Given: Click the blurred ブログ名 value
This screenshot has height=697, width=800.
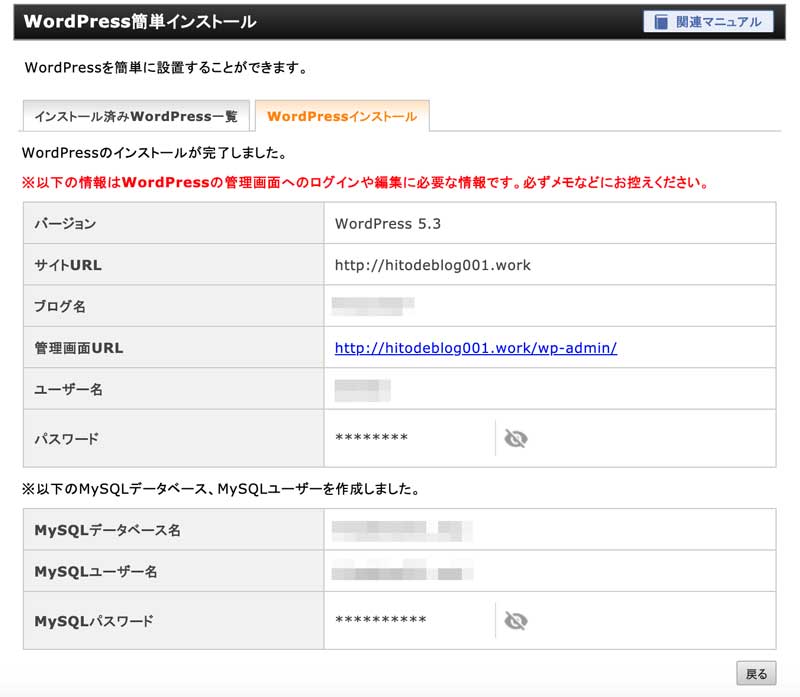Looking at the screenshot, I should 373,306.
